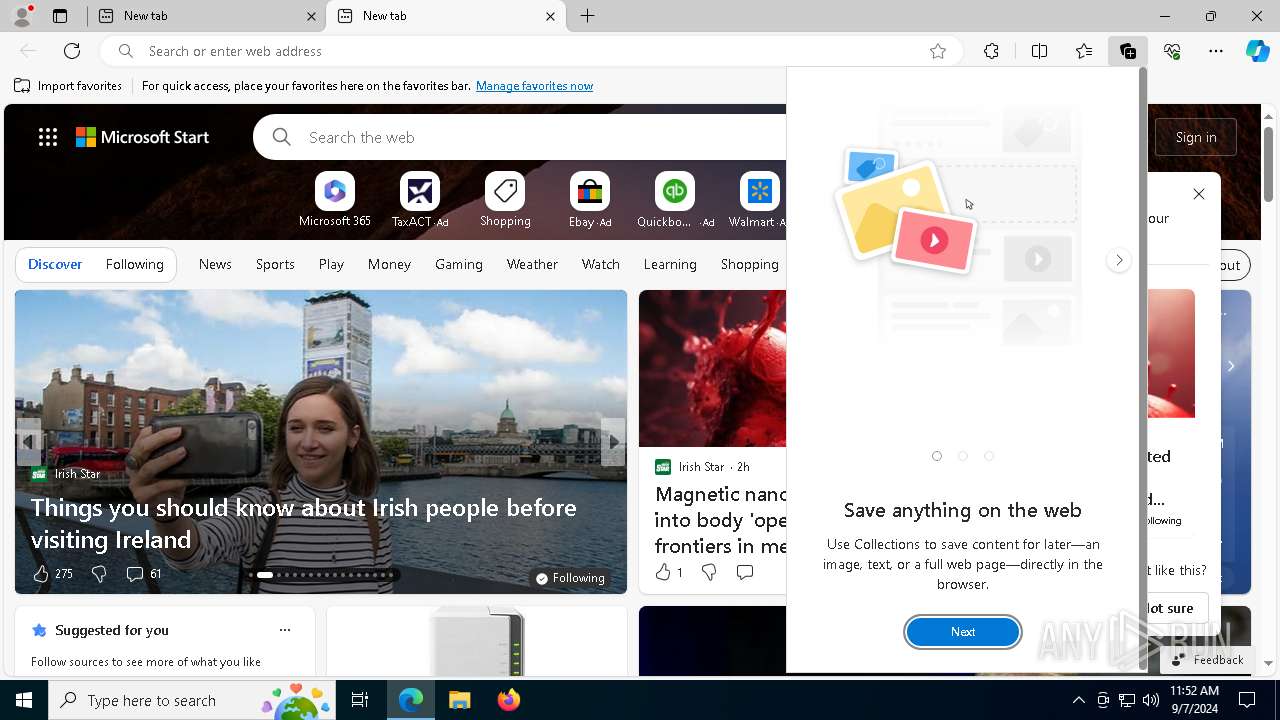Image resolution: width=1280 pixels, height=720 pixels.
Task: Open the Sports category
Action: coord(275,264)
